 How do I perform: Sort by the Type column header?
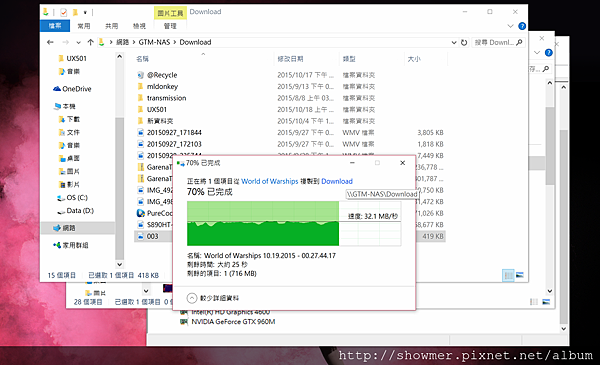(349, 59)
